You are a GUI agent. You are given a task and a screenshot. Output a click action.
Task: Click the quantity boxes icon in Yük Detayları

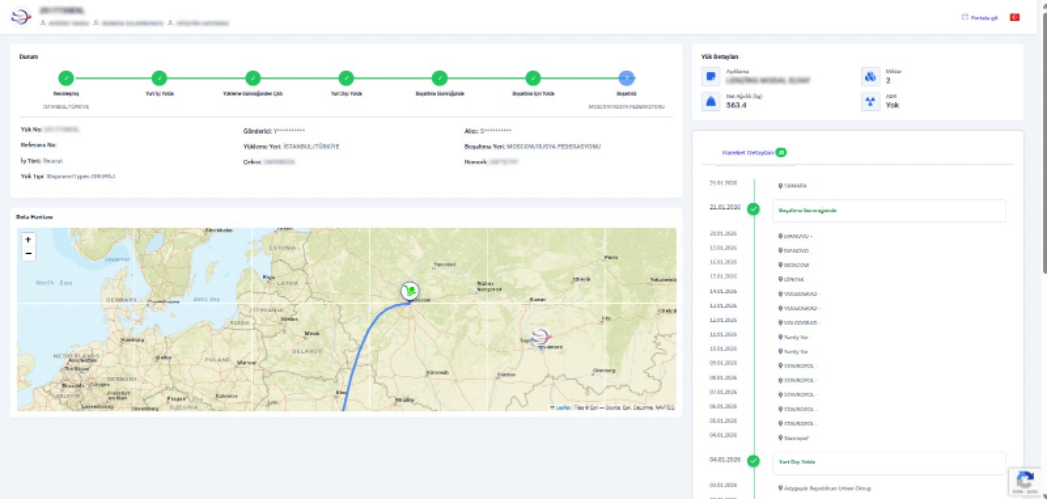(x=869, y=76)
